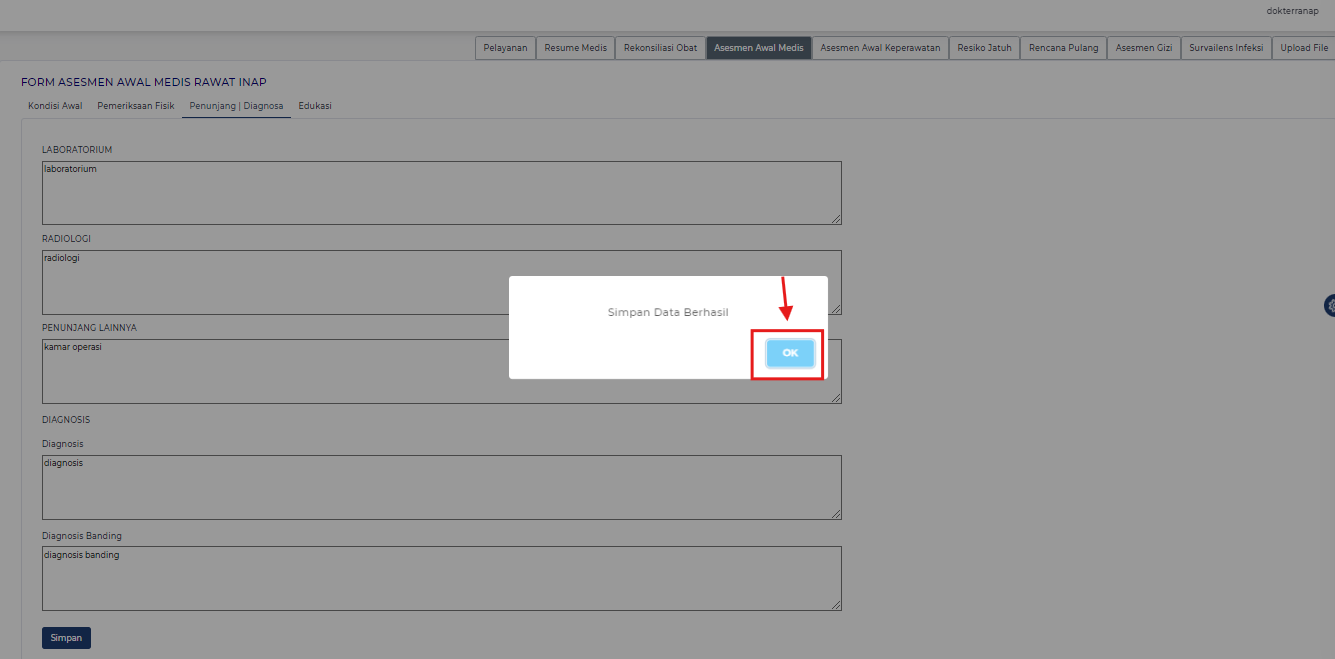Open the Asesmen Awal Keperawatan tab
Image resolution: width=1335 pixels, height=659 pixels.
click(x=880, y=48)
